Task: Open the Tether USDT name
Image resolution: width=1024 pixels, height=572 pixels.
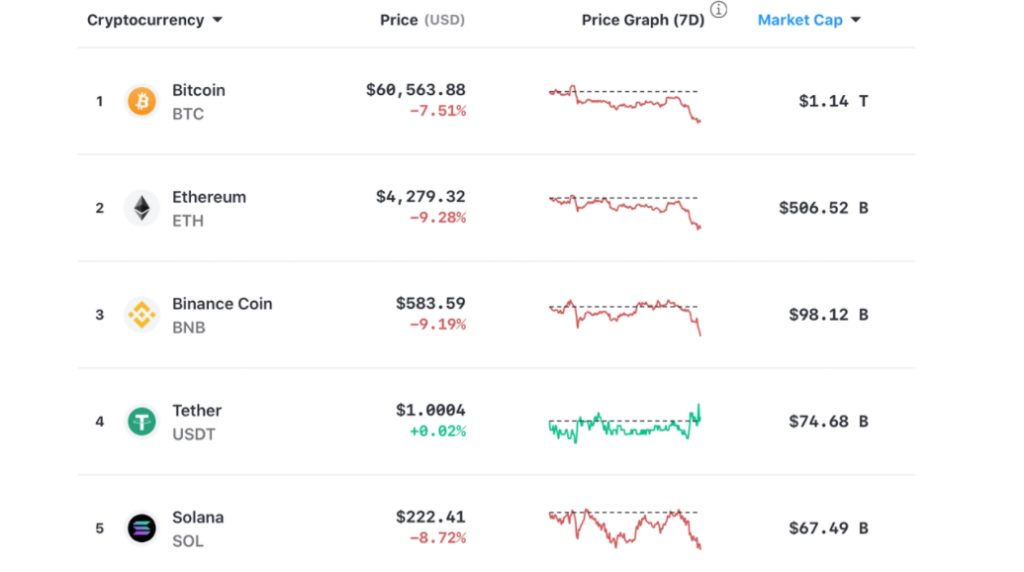Action: (197, 422)
